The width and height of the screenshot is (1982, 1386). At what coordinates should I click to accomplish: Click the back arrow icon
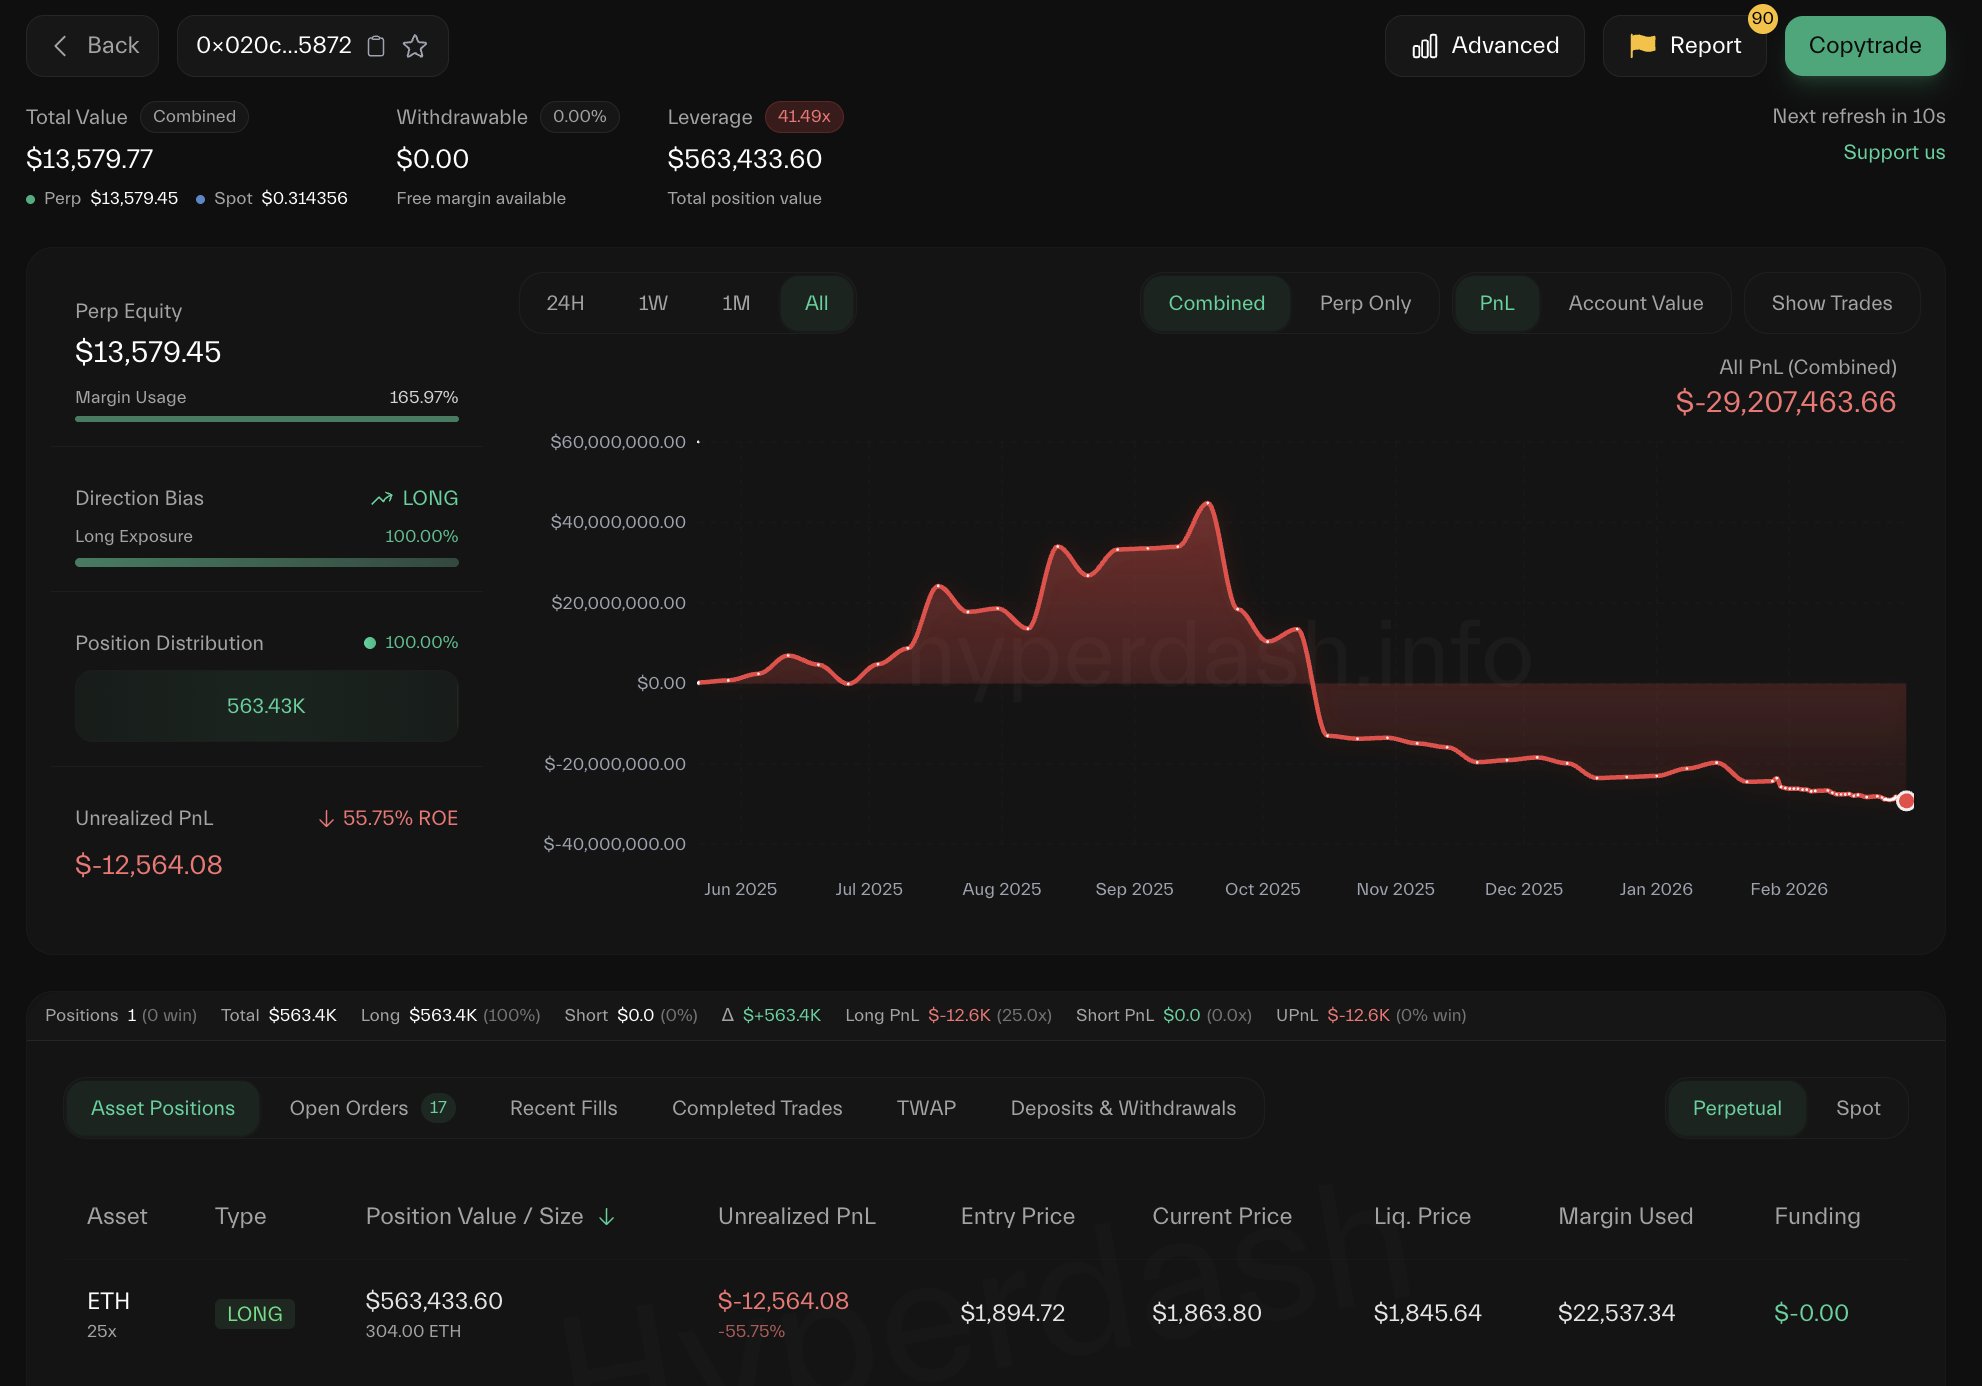[60, 46]
